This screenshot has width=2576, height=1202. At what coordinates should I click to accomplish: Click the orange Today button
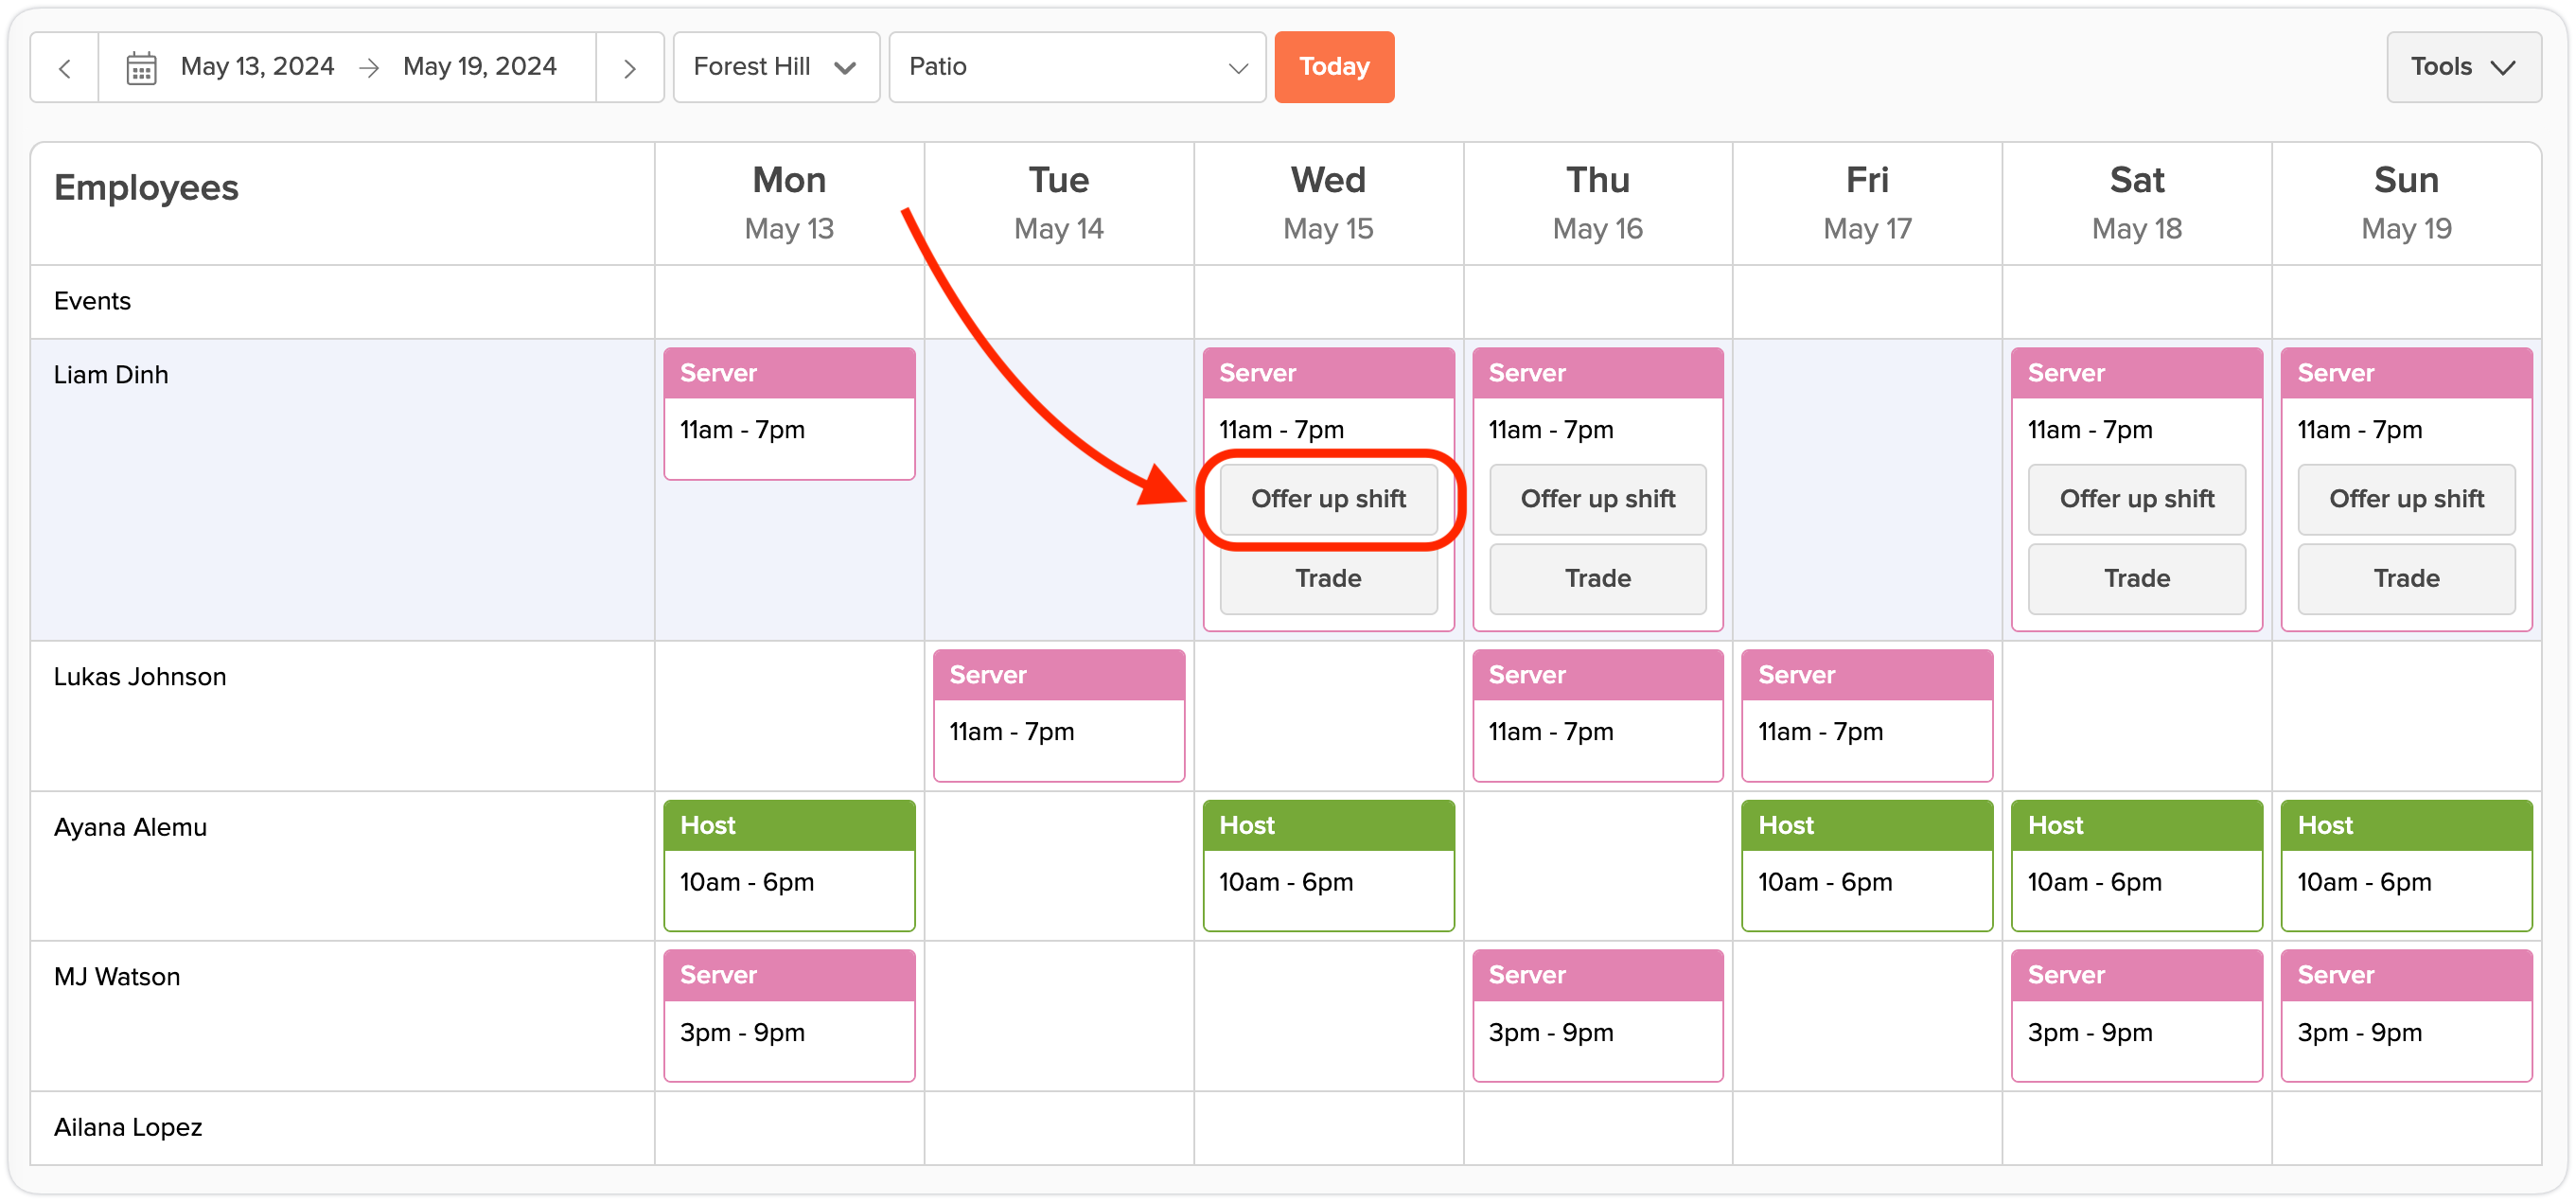[1333, 67]
